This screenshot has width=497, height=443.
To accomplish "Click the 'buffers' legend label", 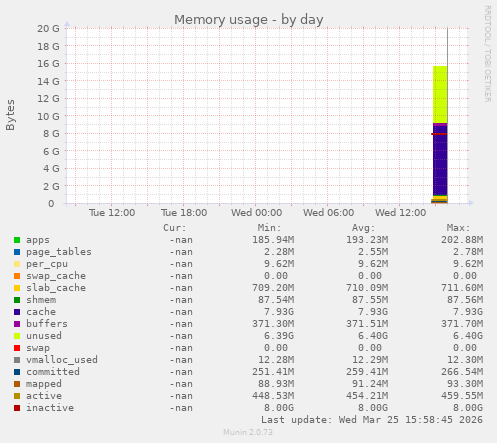I will [x=47, y=324].
